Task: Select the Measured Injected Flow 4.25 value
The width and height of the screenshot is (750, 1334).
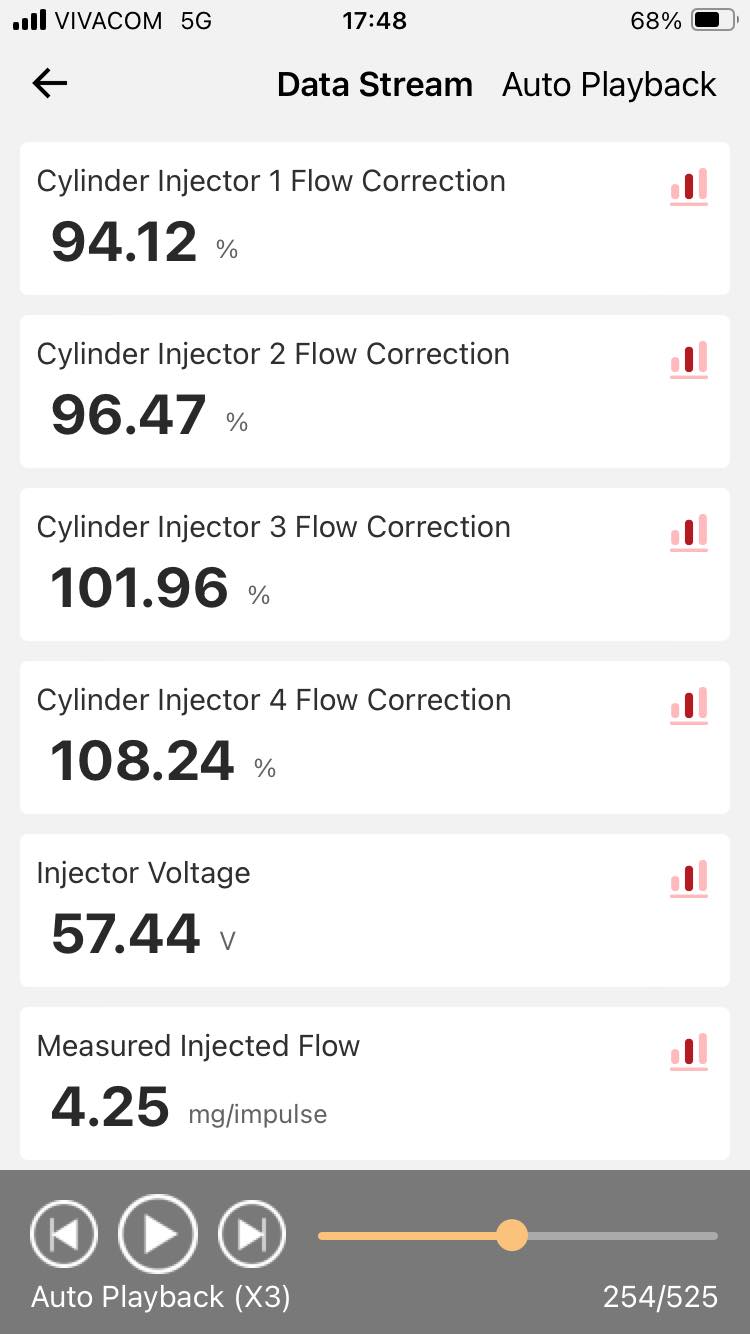Action: pos(110,1108)
